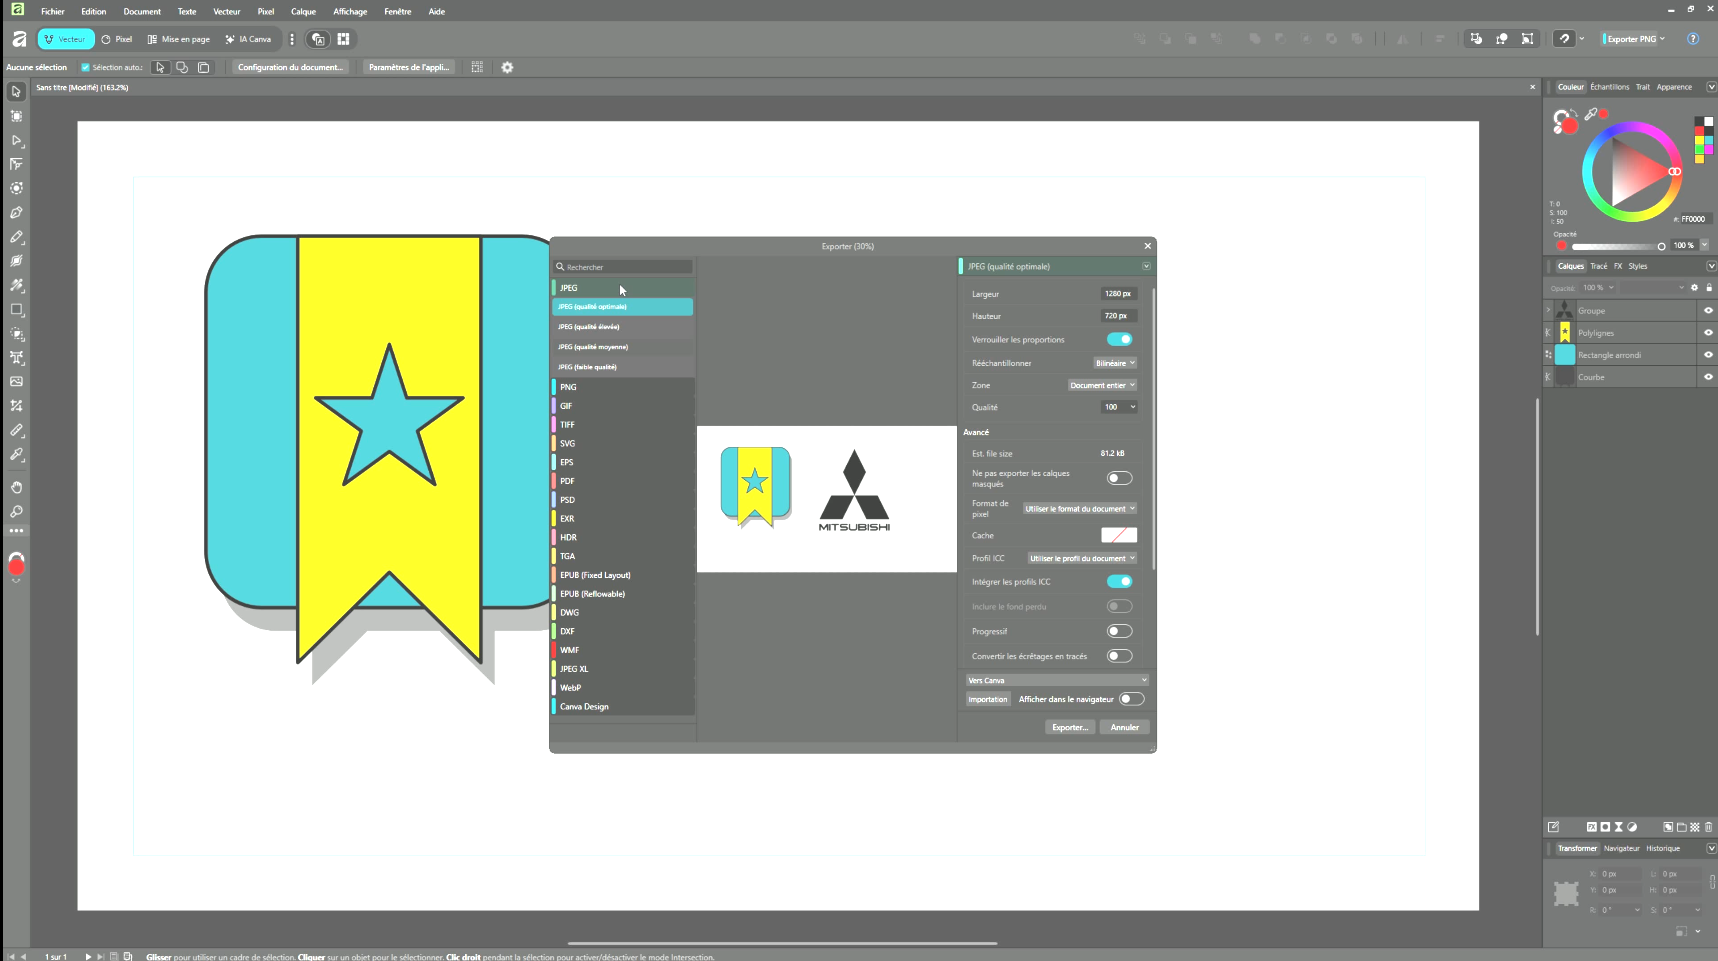This screenshot has width=1718, height=961.
Task: Select PNG in the export format list
Action: pos(568,387)
